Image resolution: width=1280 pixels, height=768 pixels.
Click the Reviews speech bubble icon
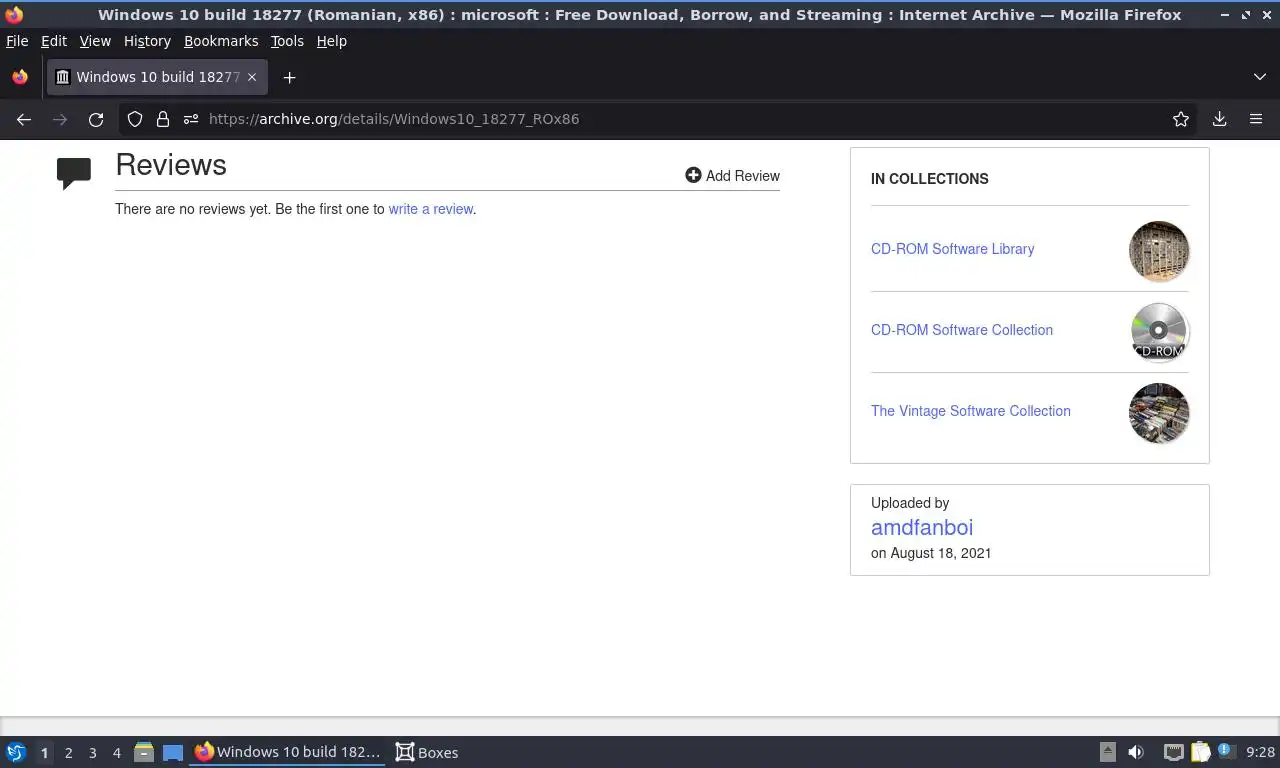[74, 173]
